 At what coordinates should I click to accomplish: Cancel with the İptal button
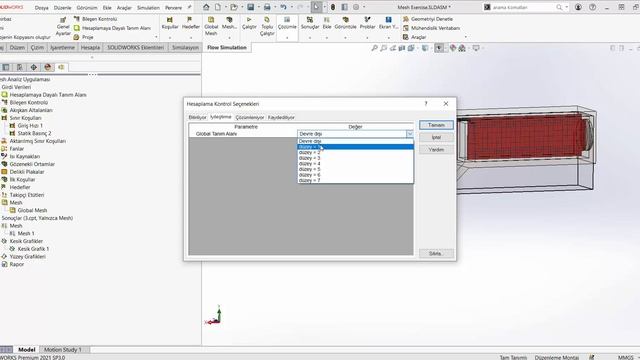[436, 137]
